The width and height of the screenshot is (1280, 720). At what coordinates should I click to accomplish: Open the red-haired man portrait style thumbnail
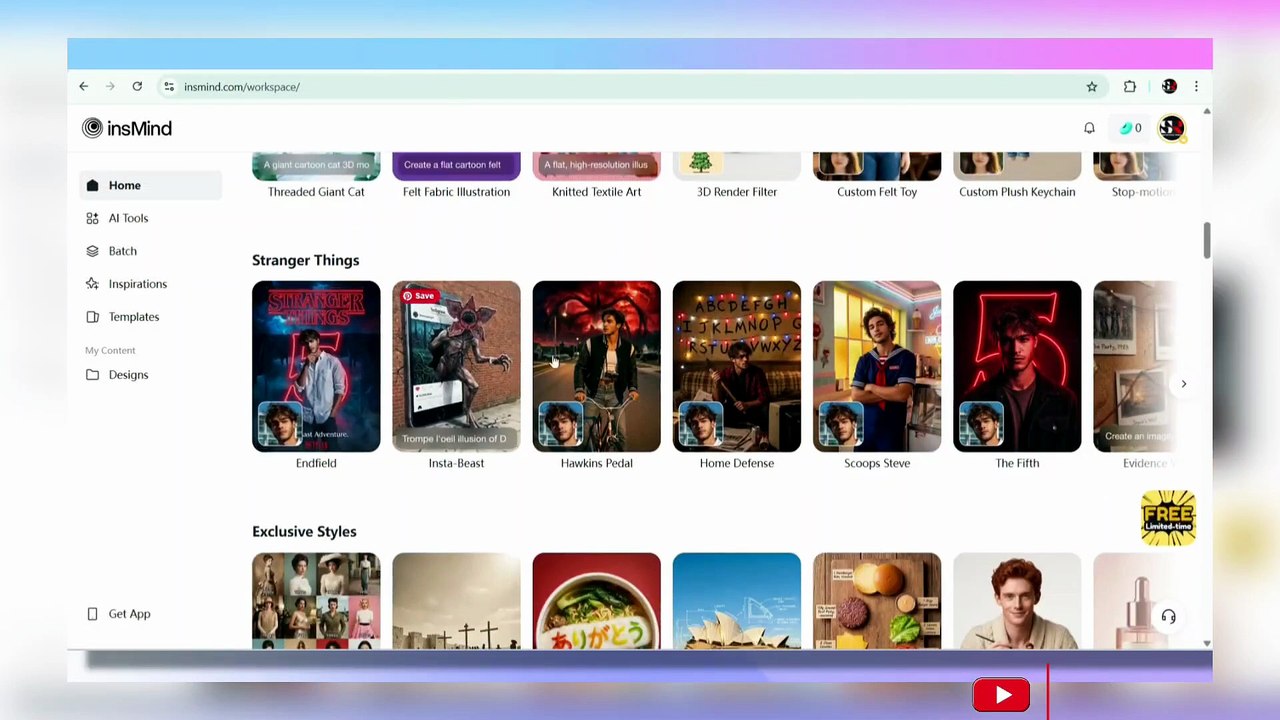point(1017,600)
